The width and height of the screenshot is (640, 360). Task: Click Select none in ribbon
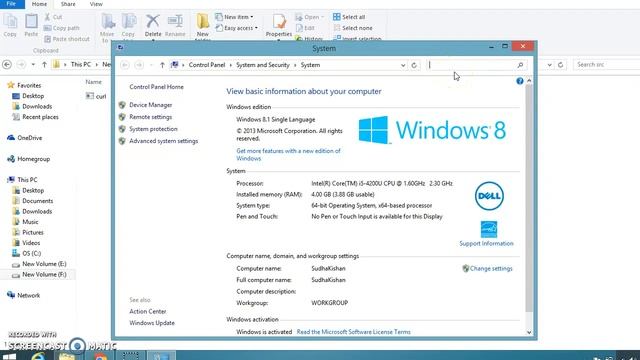[353, 28]
